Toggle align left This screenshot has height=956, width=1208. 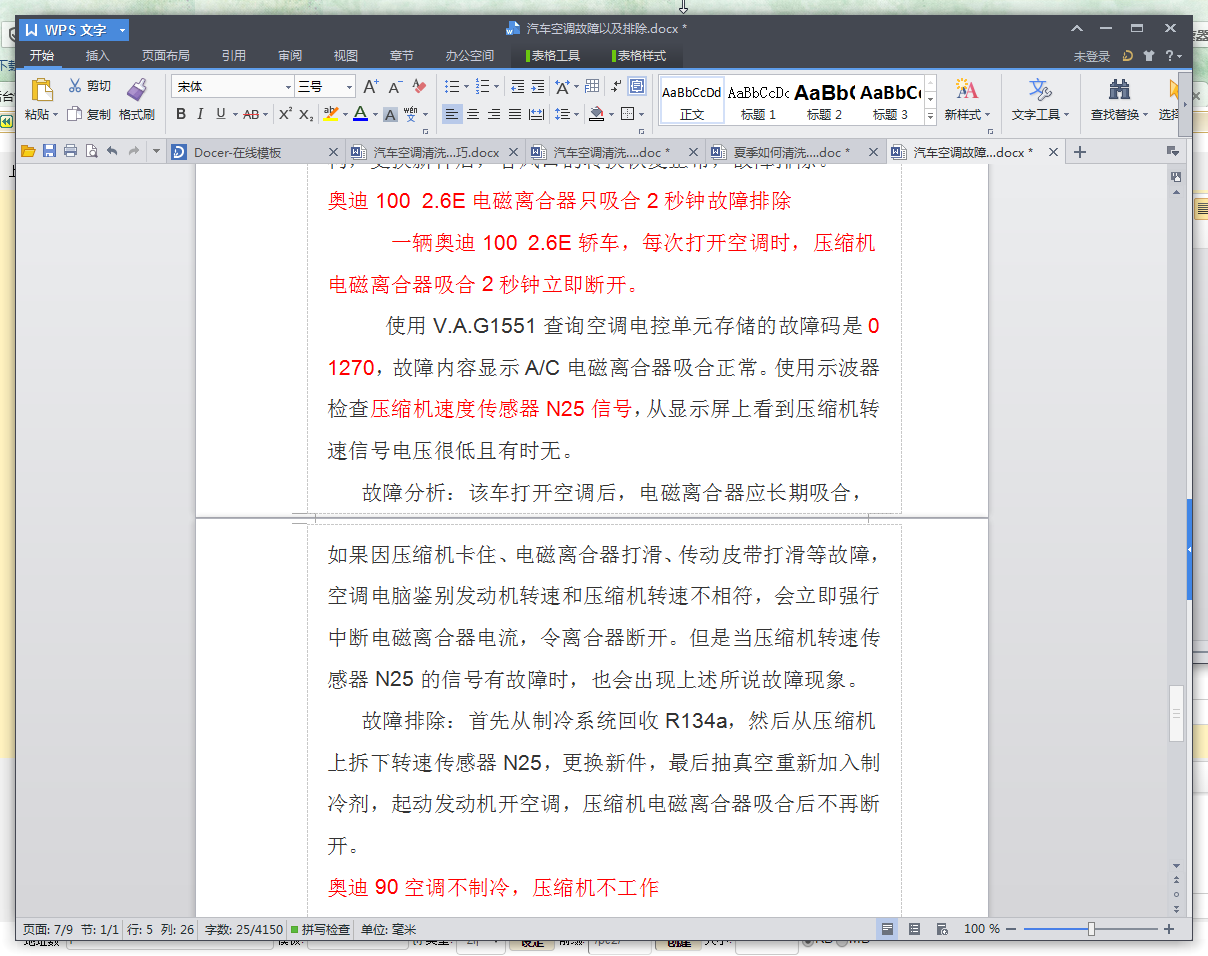coord(452,114)
